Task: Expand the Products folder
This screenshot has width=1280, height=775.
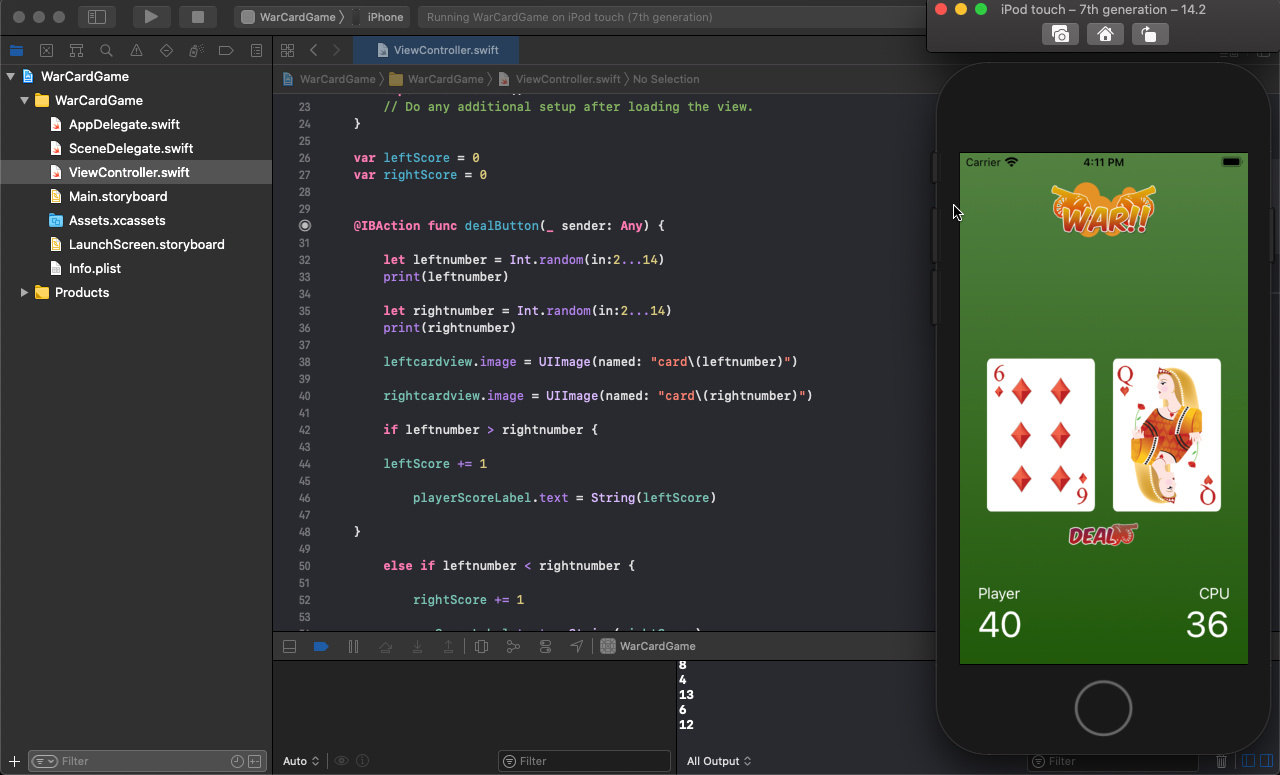Action: point(24,292)
